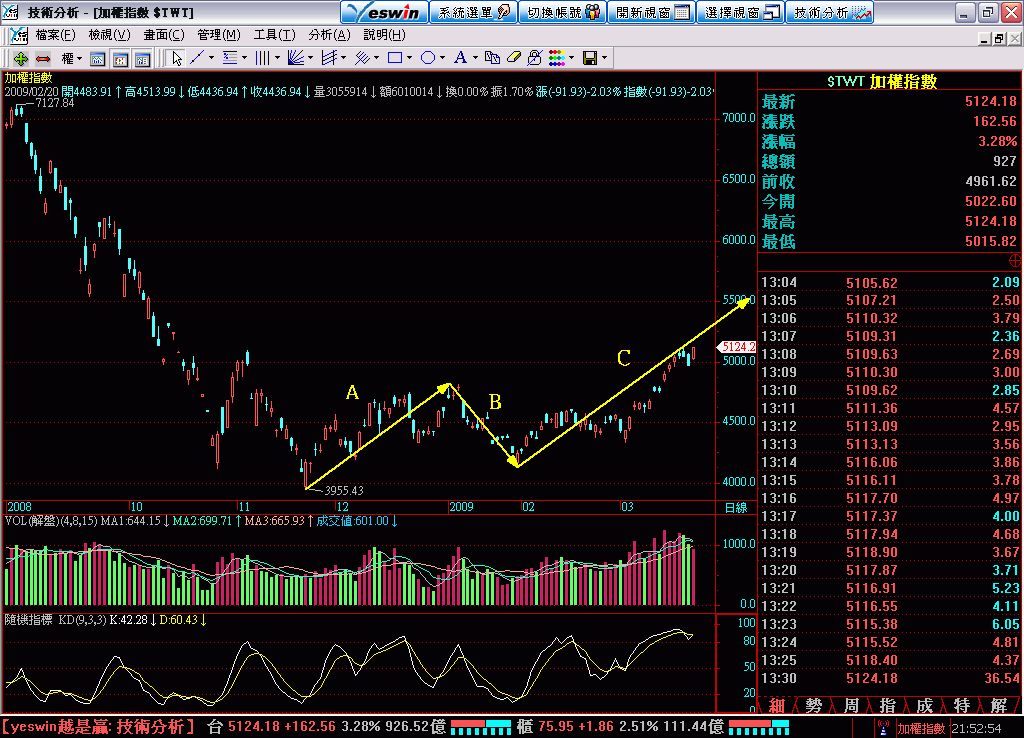This screenshot has width=1024, height=738.
Task: Toggle the second chart window layout icon
Action: coord(120,59)
